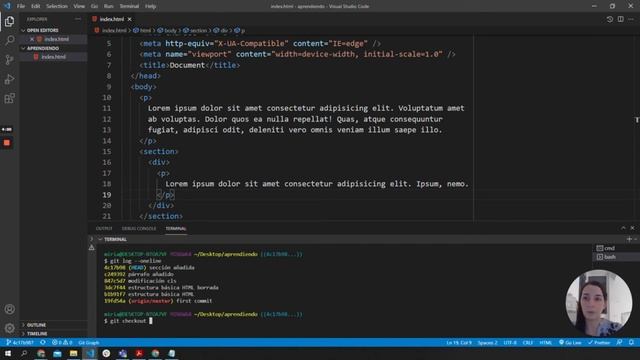Click Ln 19, Col 9 cursor position
The width and height of the screenshot is (640, 360).
(x=459, y=342)
